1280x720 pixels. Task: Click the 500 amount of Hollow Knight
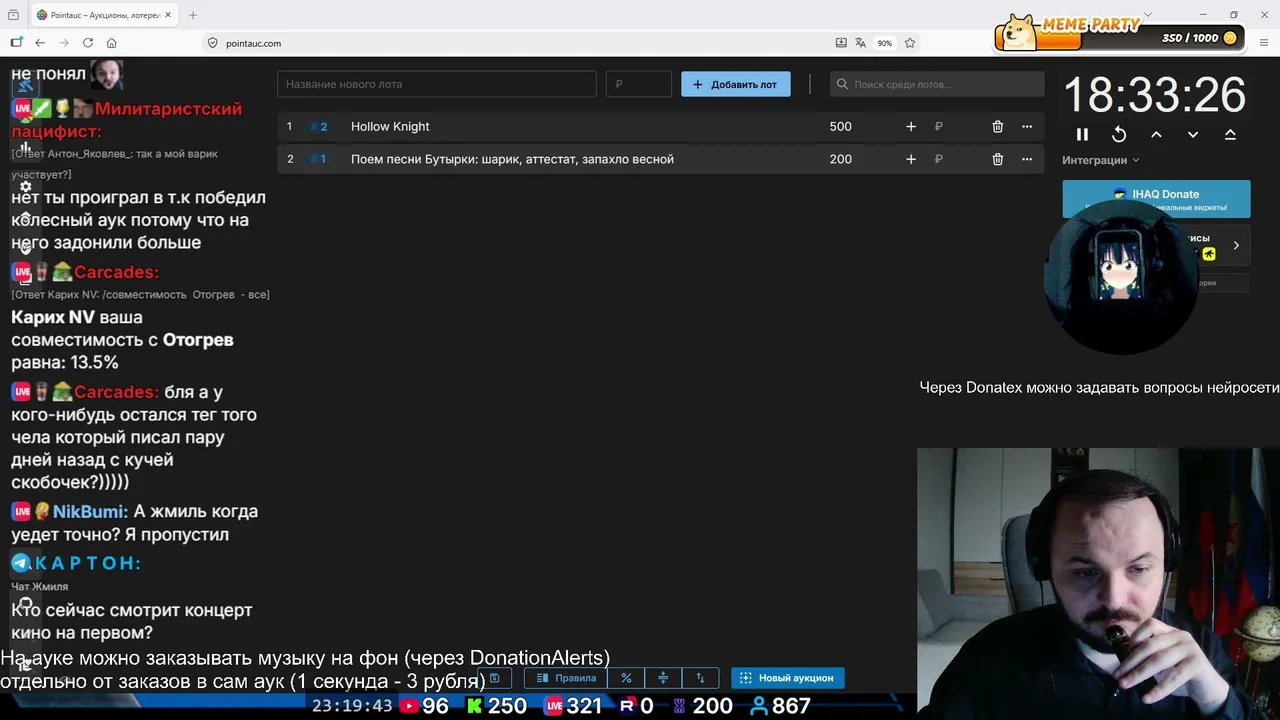pos(840,127)
